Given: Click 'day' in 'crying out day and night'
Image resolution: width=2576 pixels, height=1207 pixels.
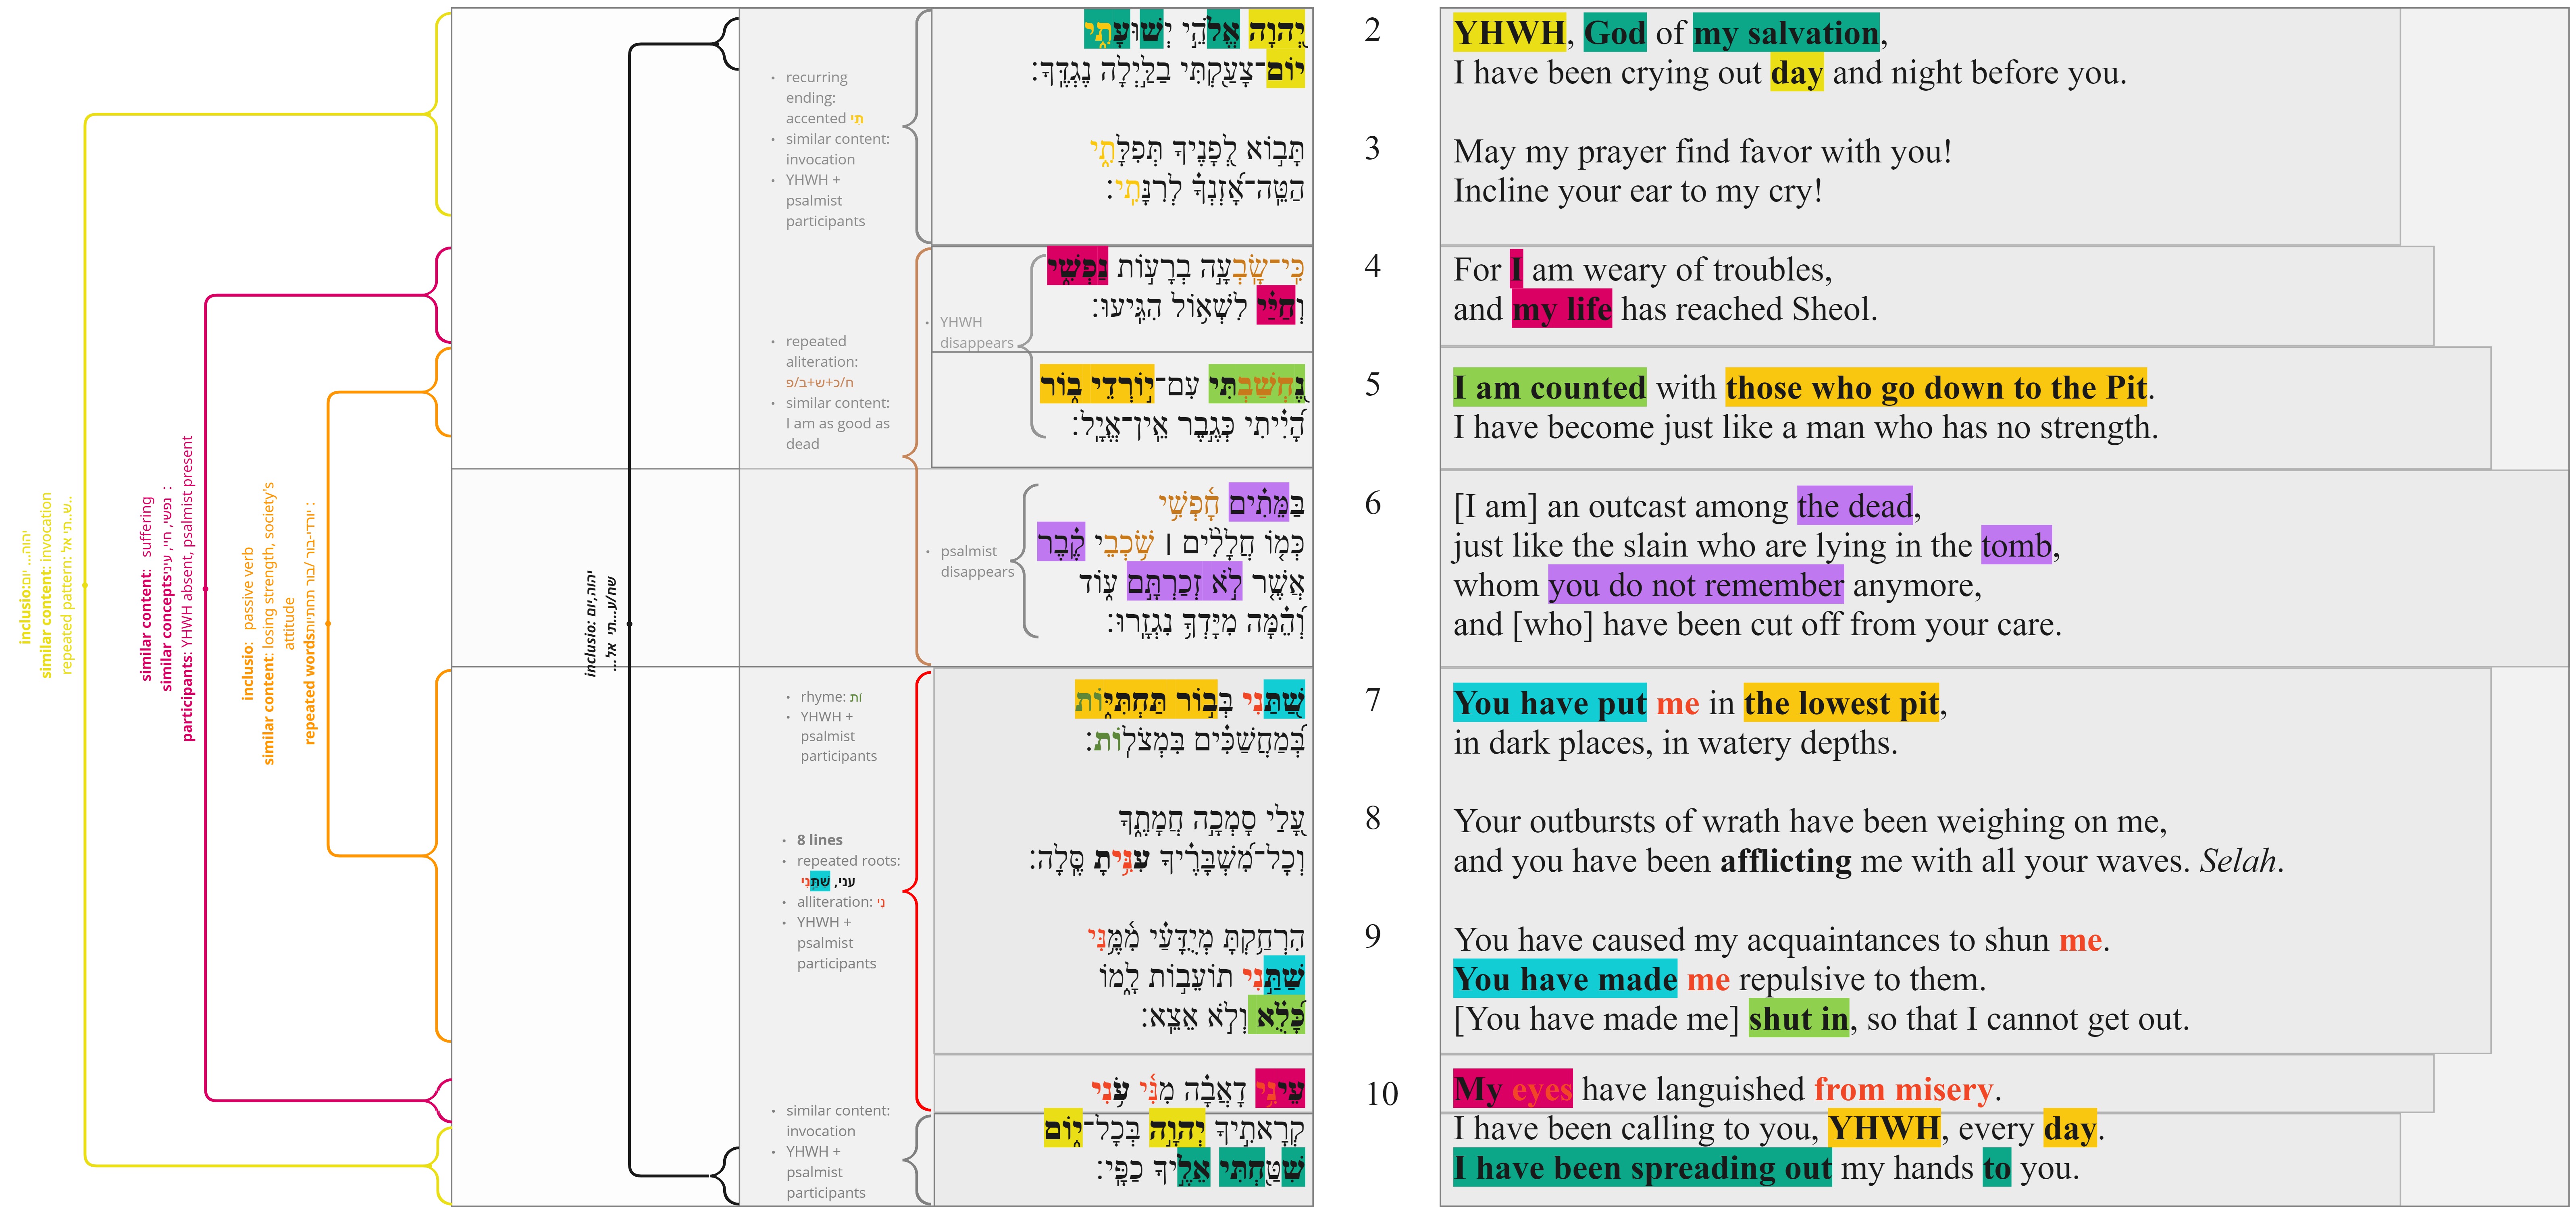Looking at the screenshot, I should (1797, 73).
